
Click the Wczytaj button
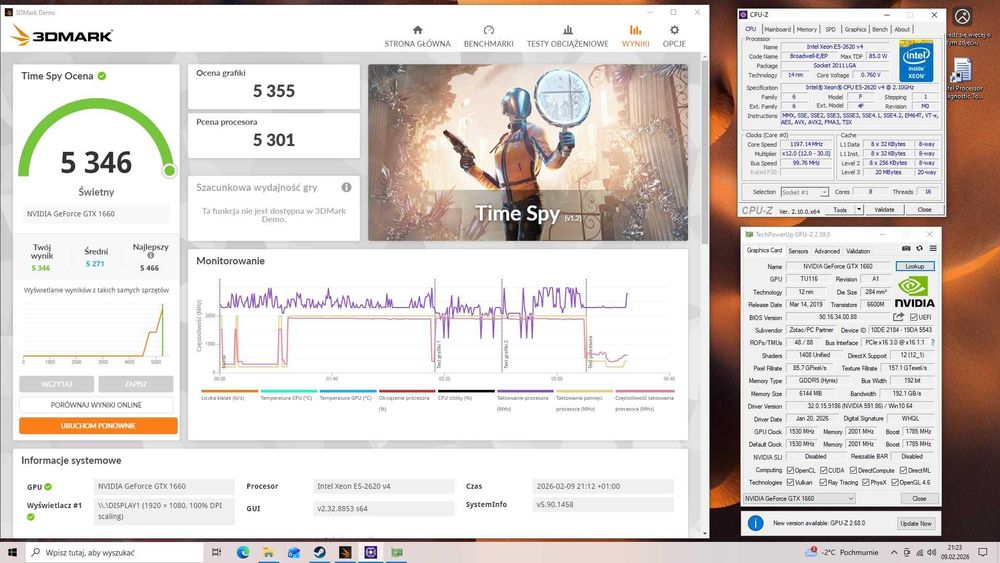tap(57, 384)
